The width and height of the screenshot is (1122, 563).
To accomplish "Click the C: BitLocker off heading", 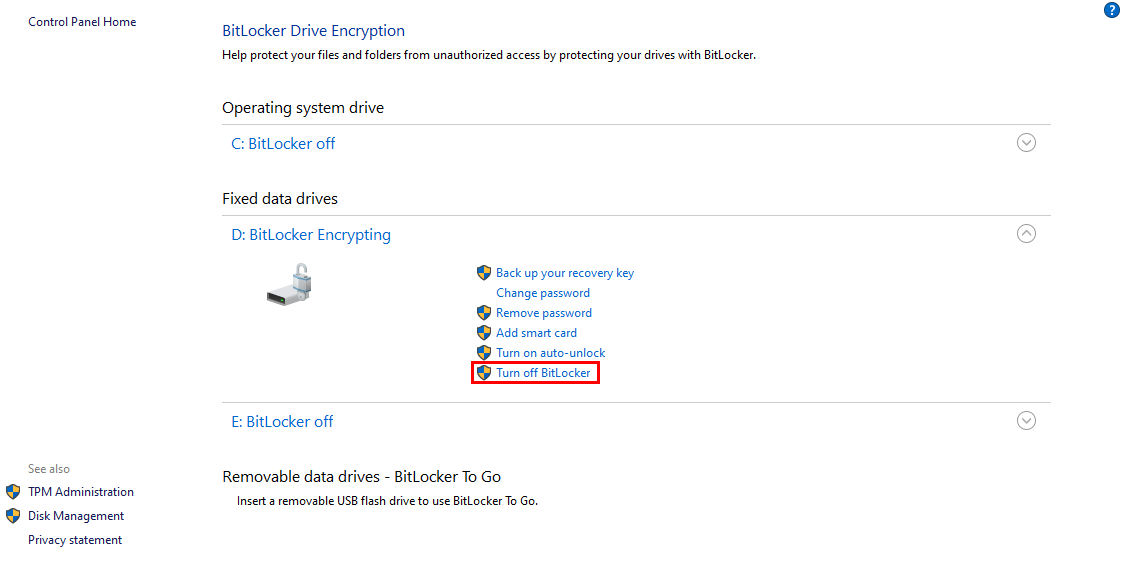I will (x=283, y=144).
